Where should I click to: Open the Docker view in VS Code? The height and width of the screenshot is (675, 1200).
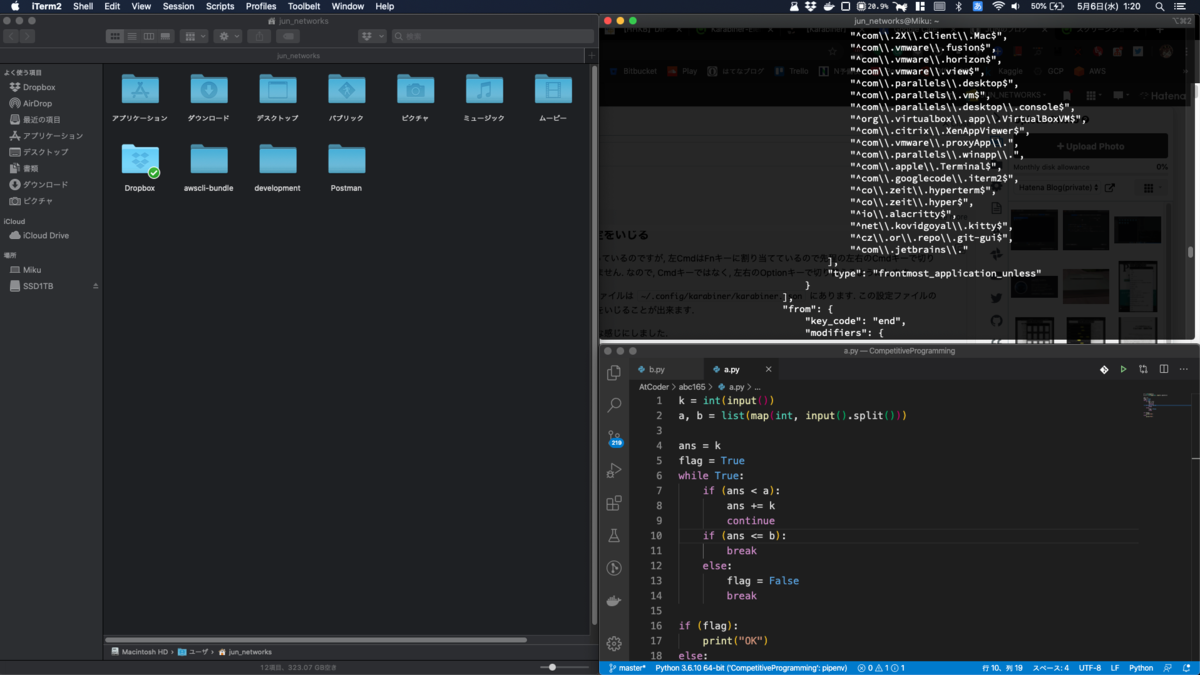[614, 601]
